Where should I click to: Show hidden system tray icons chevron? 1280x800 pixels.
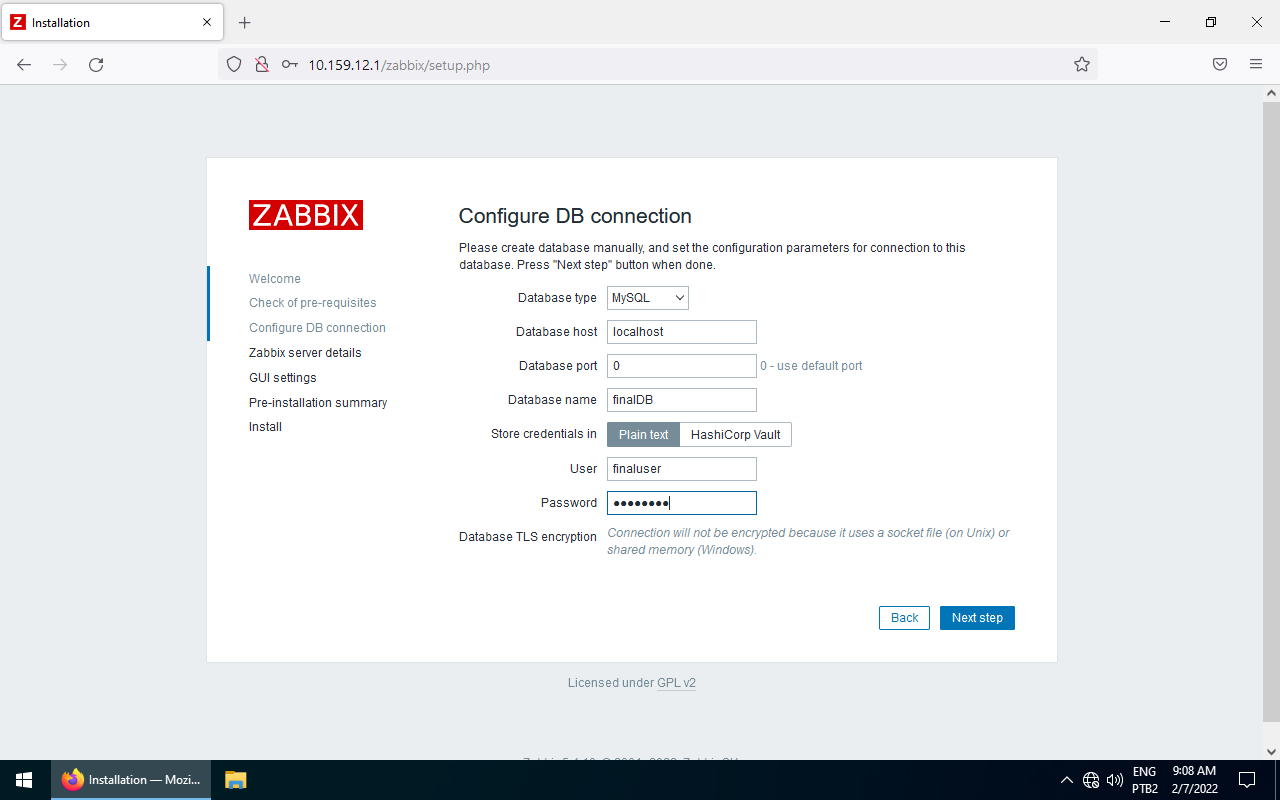1066,780
